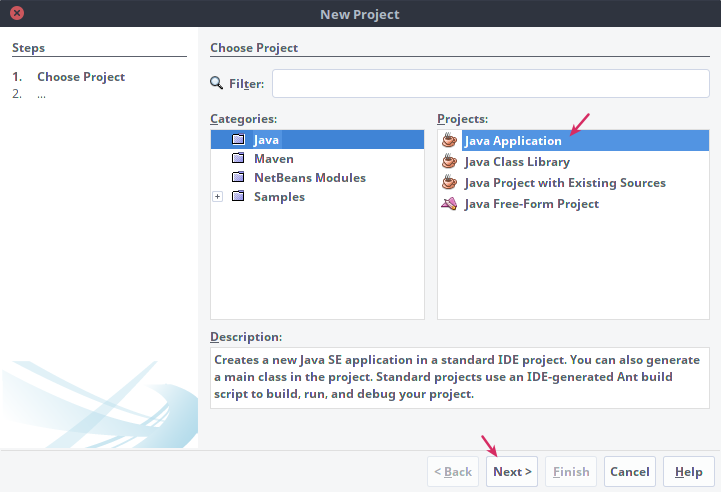This screenshot has height=492, width=721.
Task: Click icon for Java Project with Existing Sources
Action: (x=449, y=182)
